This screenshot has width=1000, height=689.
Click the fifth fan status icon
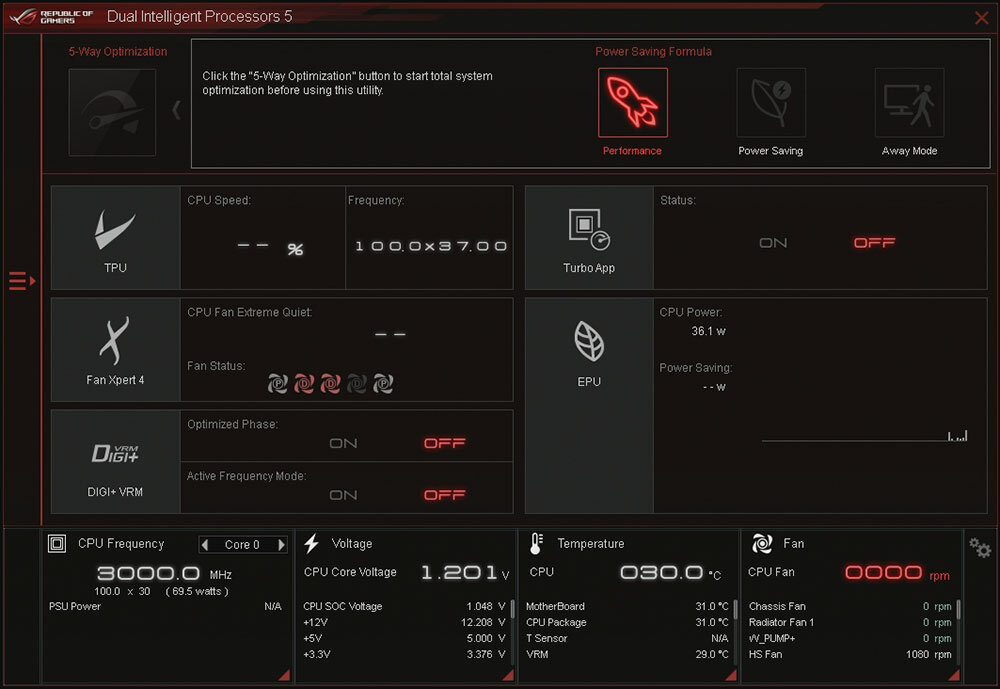[383, 383]
